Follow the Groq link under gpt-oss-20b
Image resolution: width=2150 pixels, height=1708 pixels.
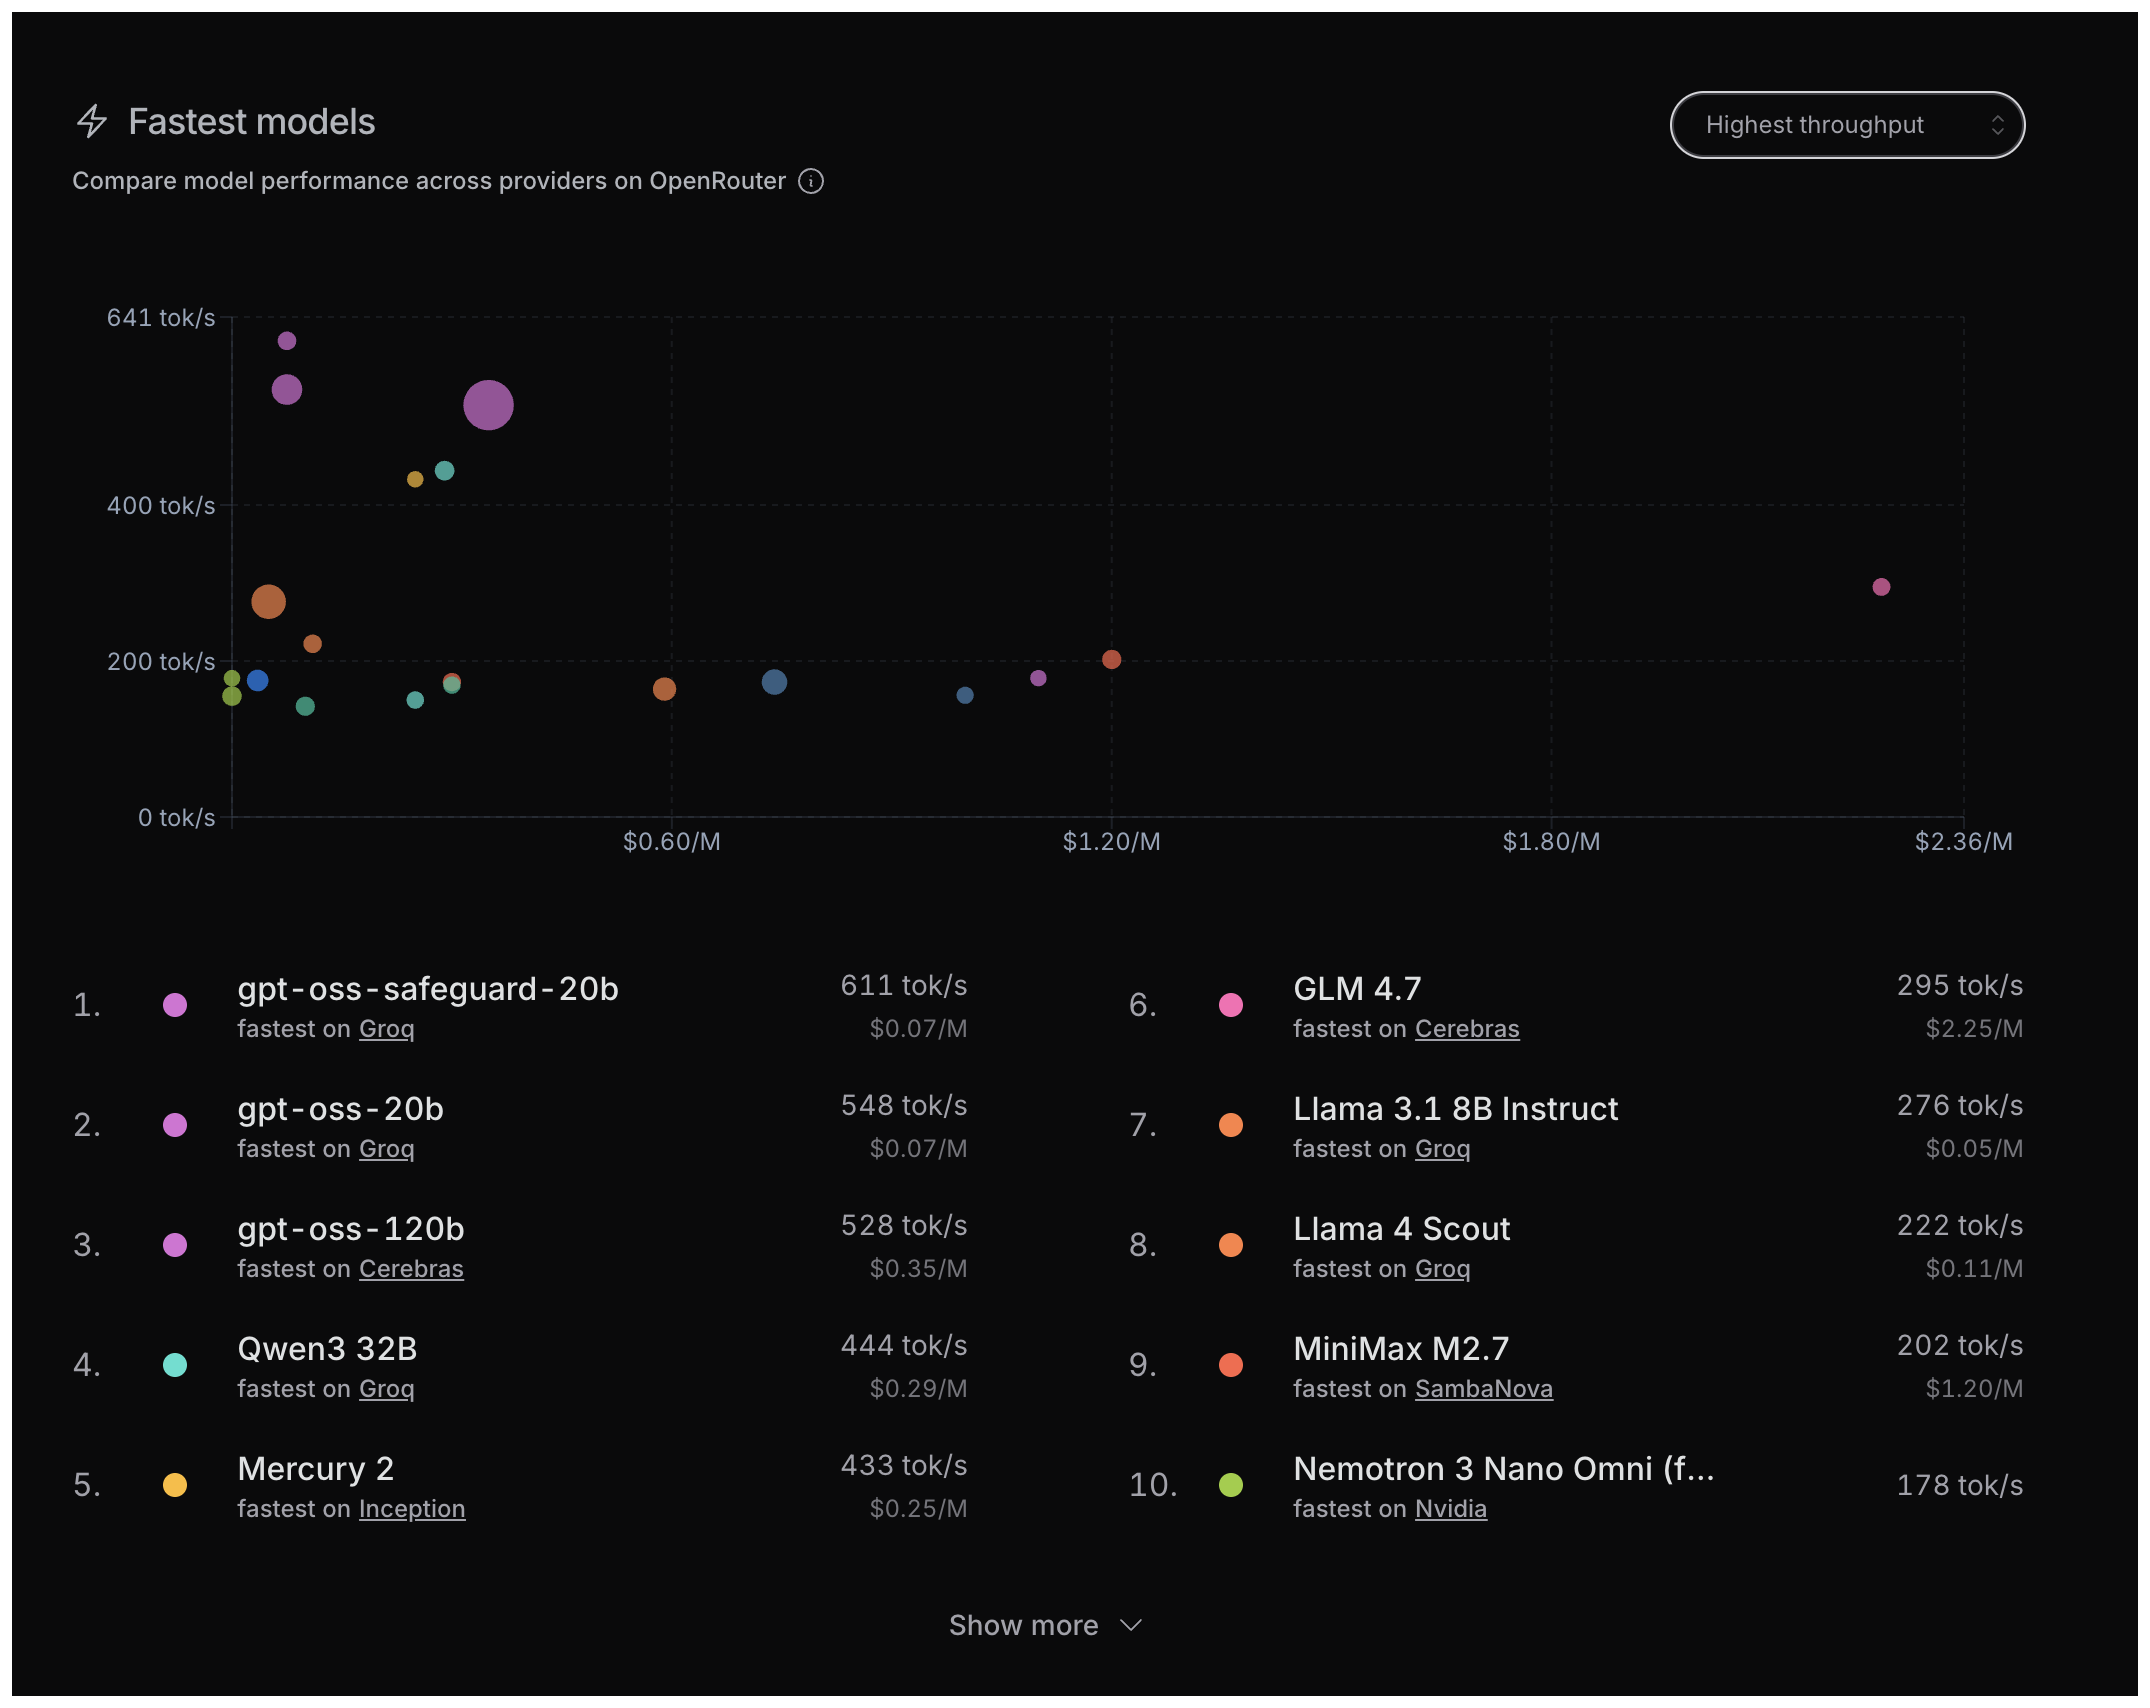[387, 1149]
